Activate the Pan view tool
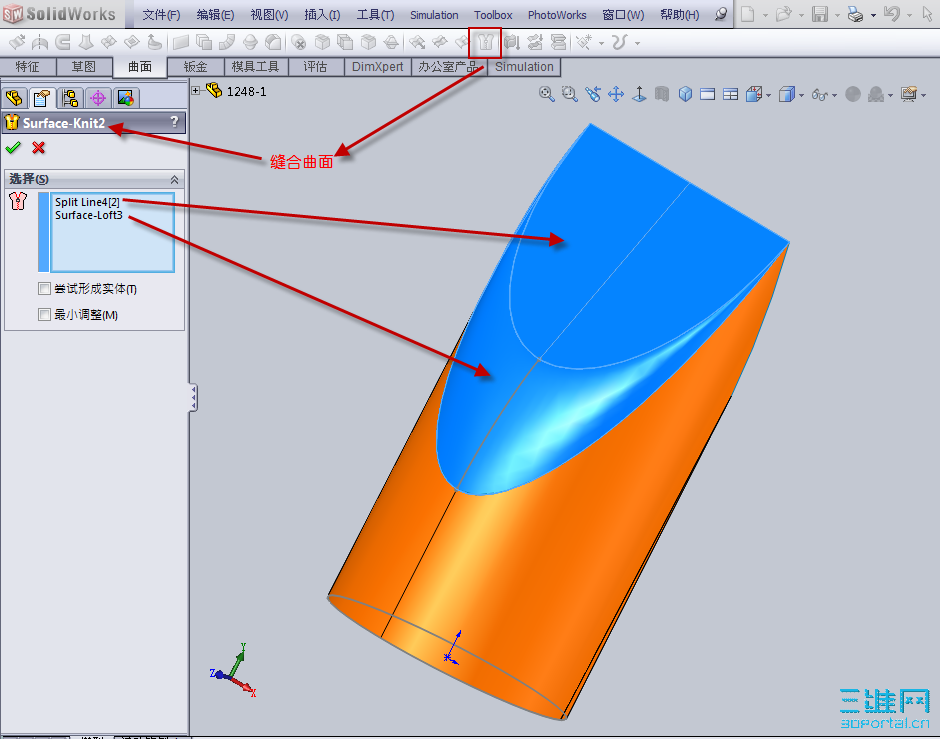The image size is (940, 739). click(x=616, y=94)
